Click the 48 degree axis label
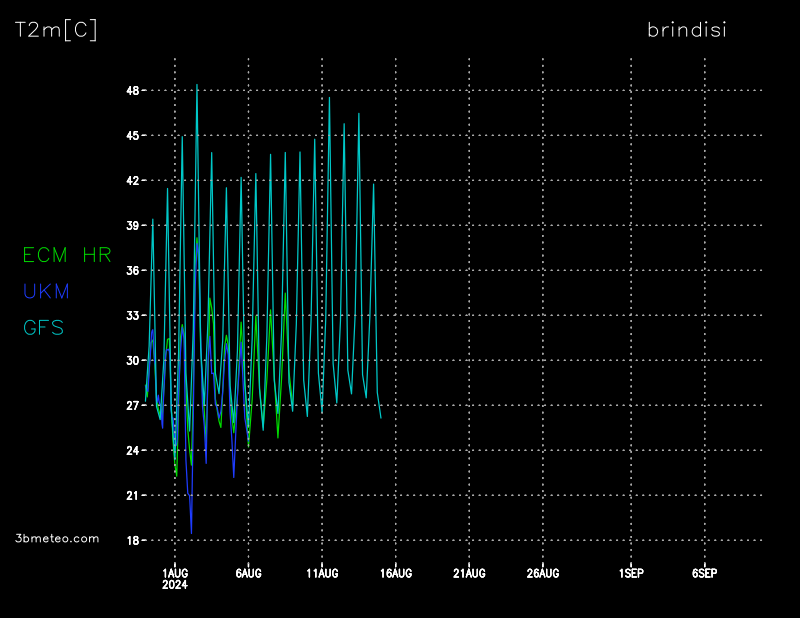This screenshot has height=618, width=800. [132, 91]
